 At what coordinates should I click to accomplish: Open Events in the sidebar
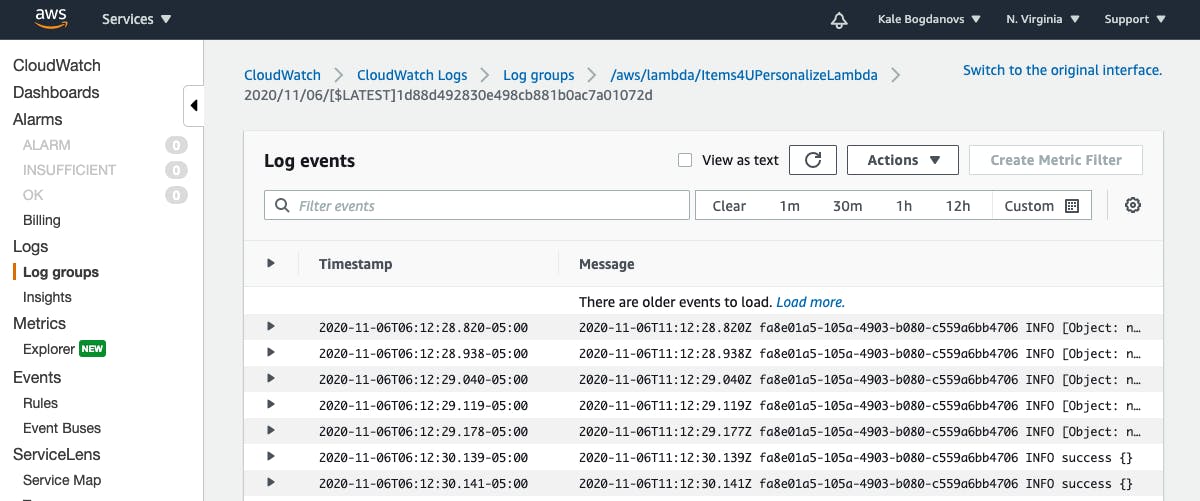(37, 378)
